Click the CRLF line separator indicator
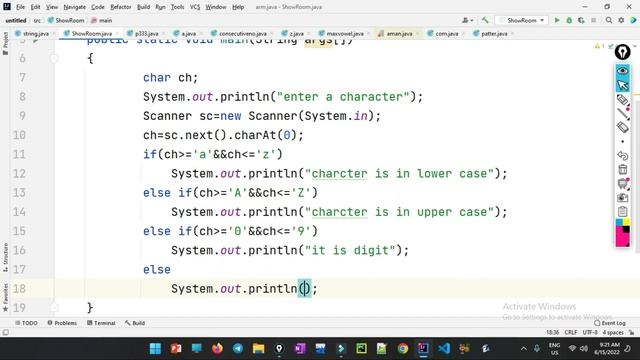The image size is (640, 360). (x=571, y=332)
